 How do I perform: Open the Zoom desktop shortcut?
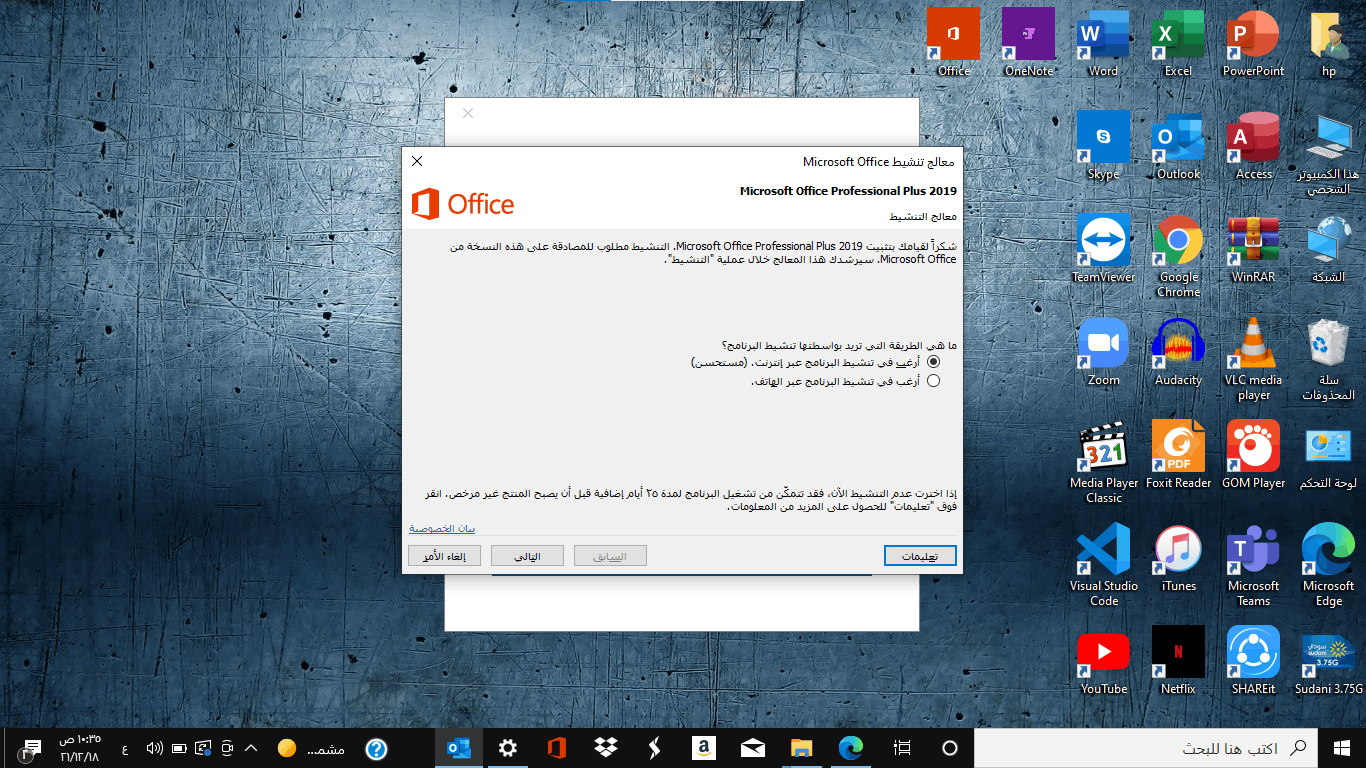[x=1103, y=352]
